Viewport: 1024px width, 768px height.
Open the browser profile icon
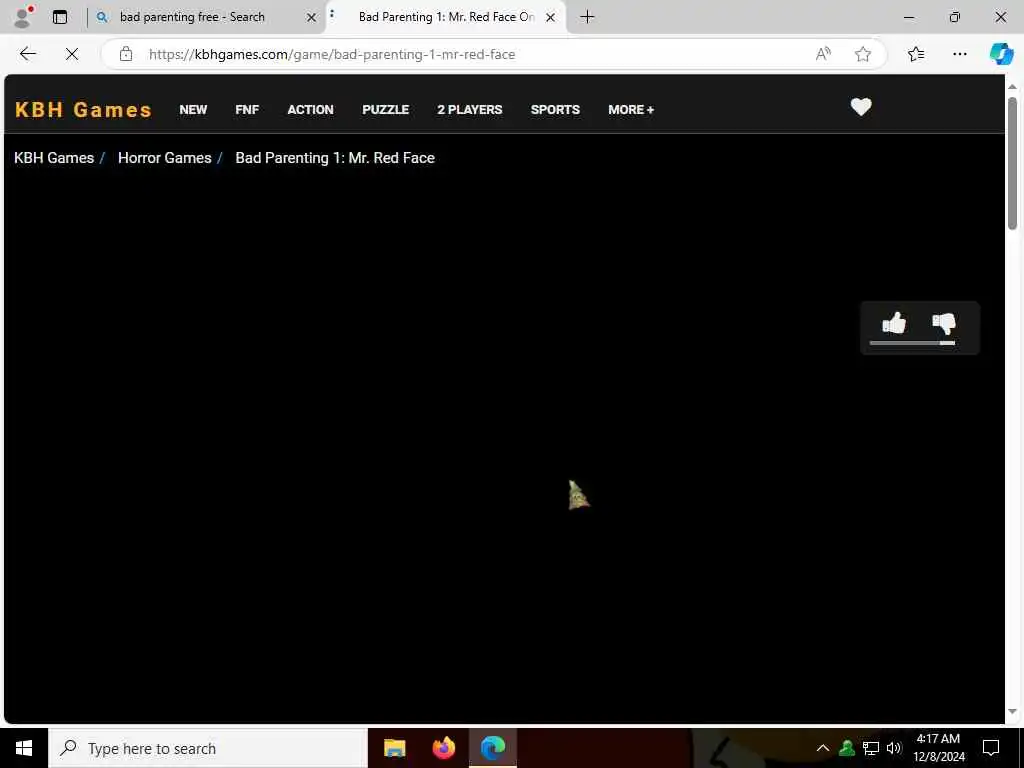pos(24,17)
